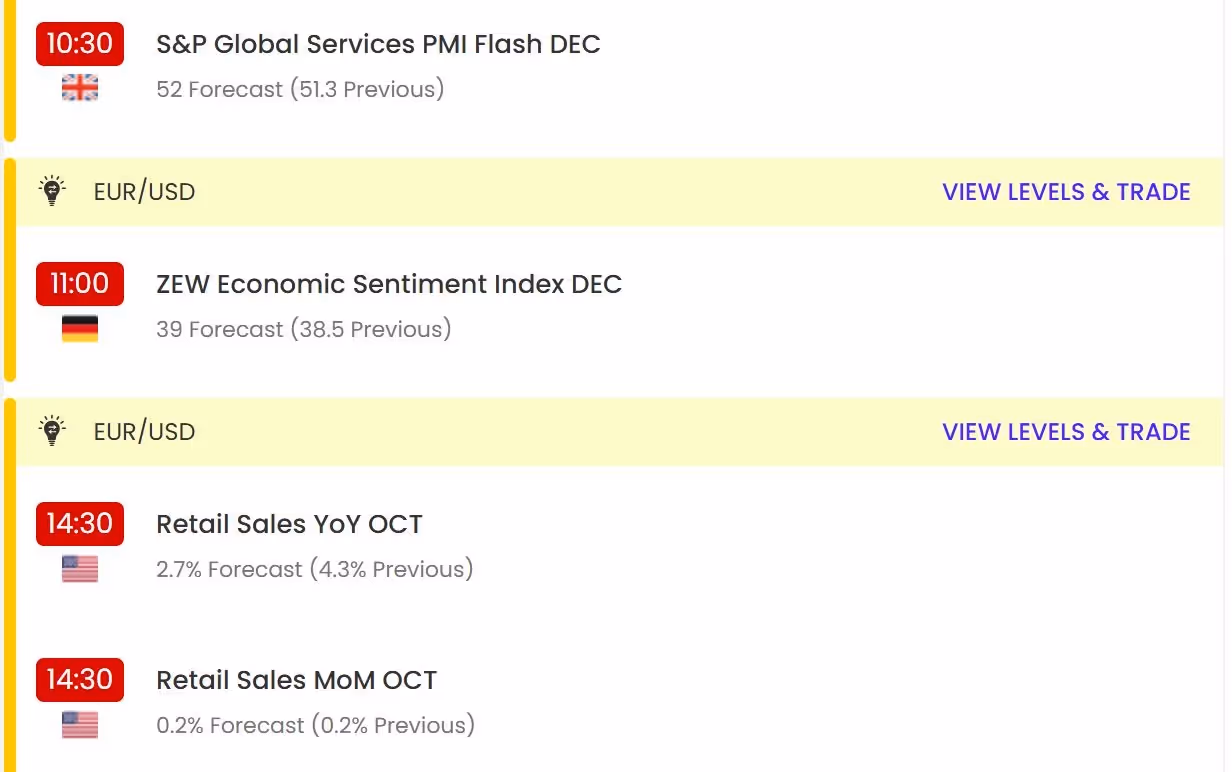Viewport: 1232px width, 772px height.
Task: Open ZEW Economic Sentiment Index DEC event
Action: 389,284
